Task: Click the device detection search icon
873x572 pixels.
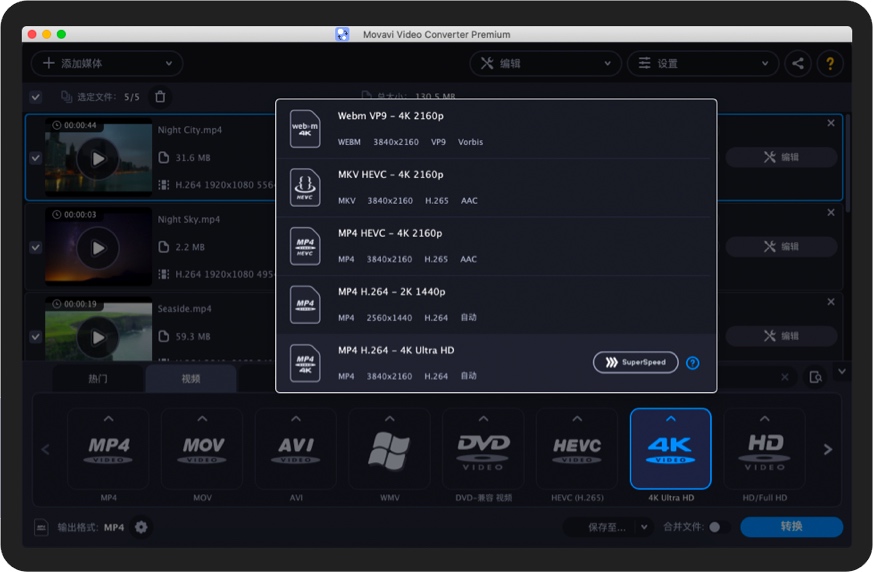Action: 816,378
